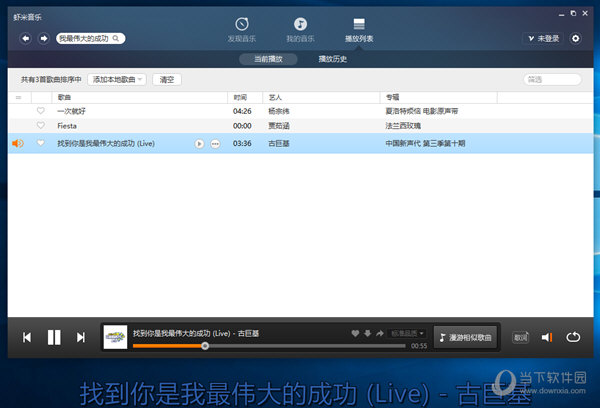Image resolution: width=600 pixels, height=408 pixels.
Task: Click the list order icon in header
Action: [x=18, y=98]
